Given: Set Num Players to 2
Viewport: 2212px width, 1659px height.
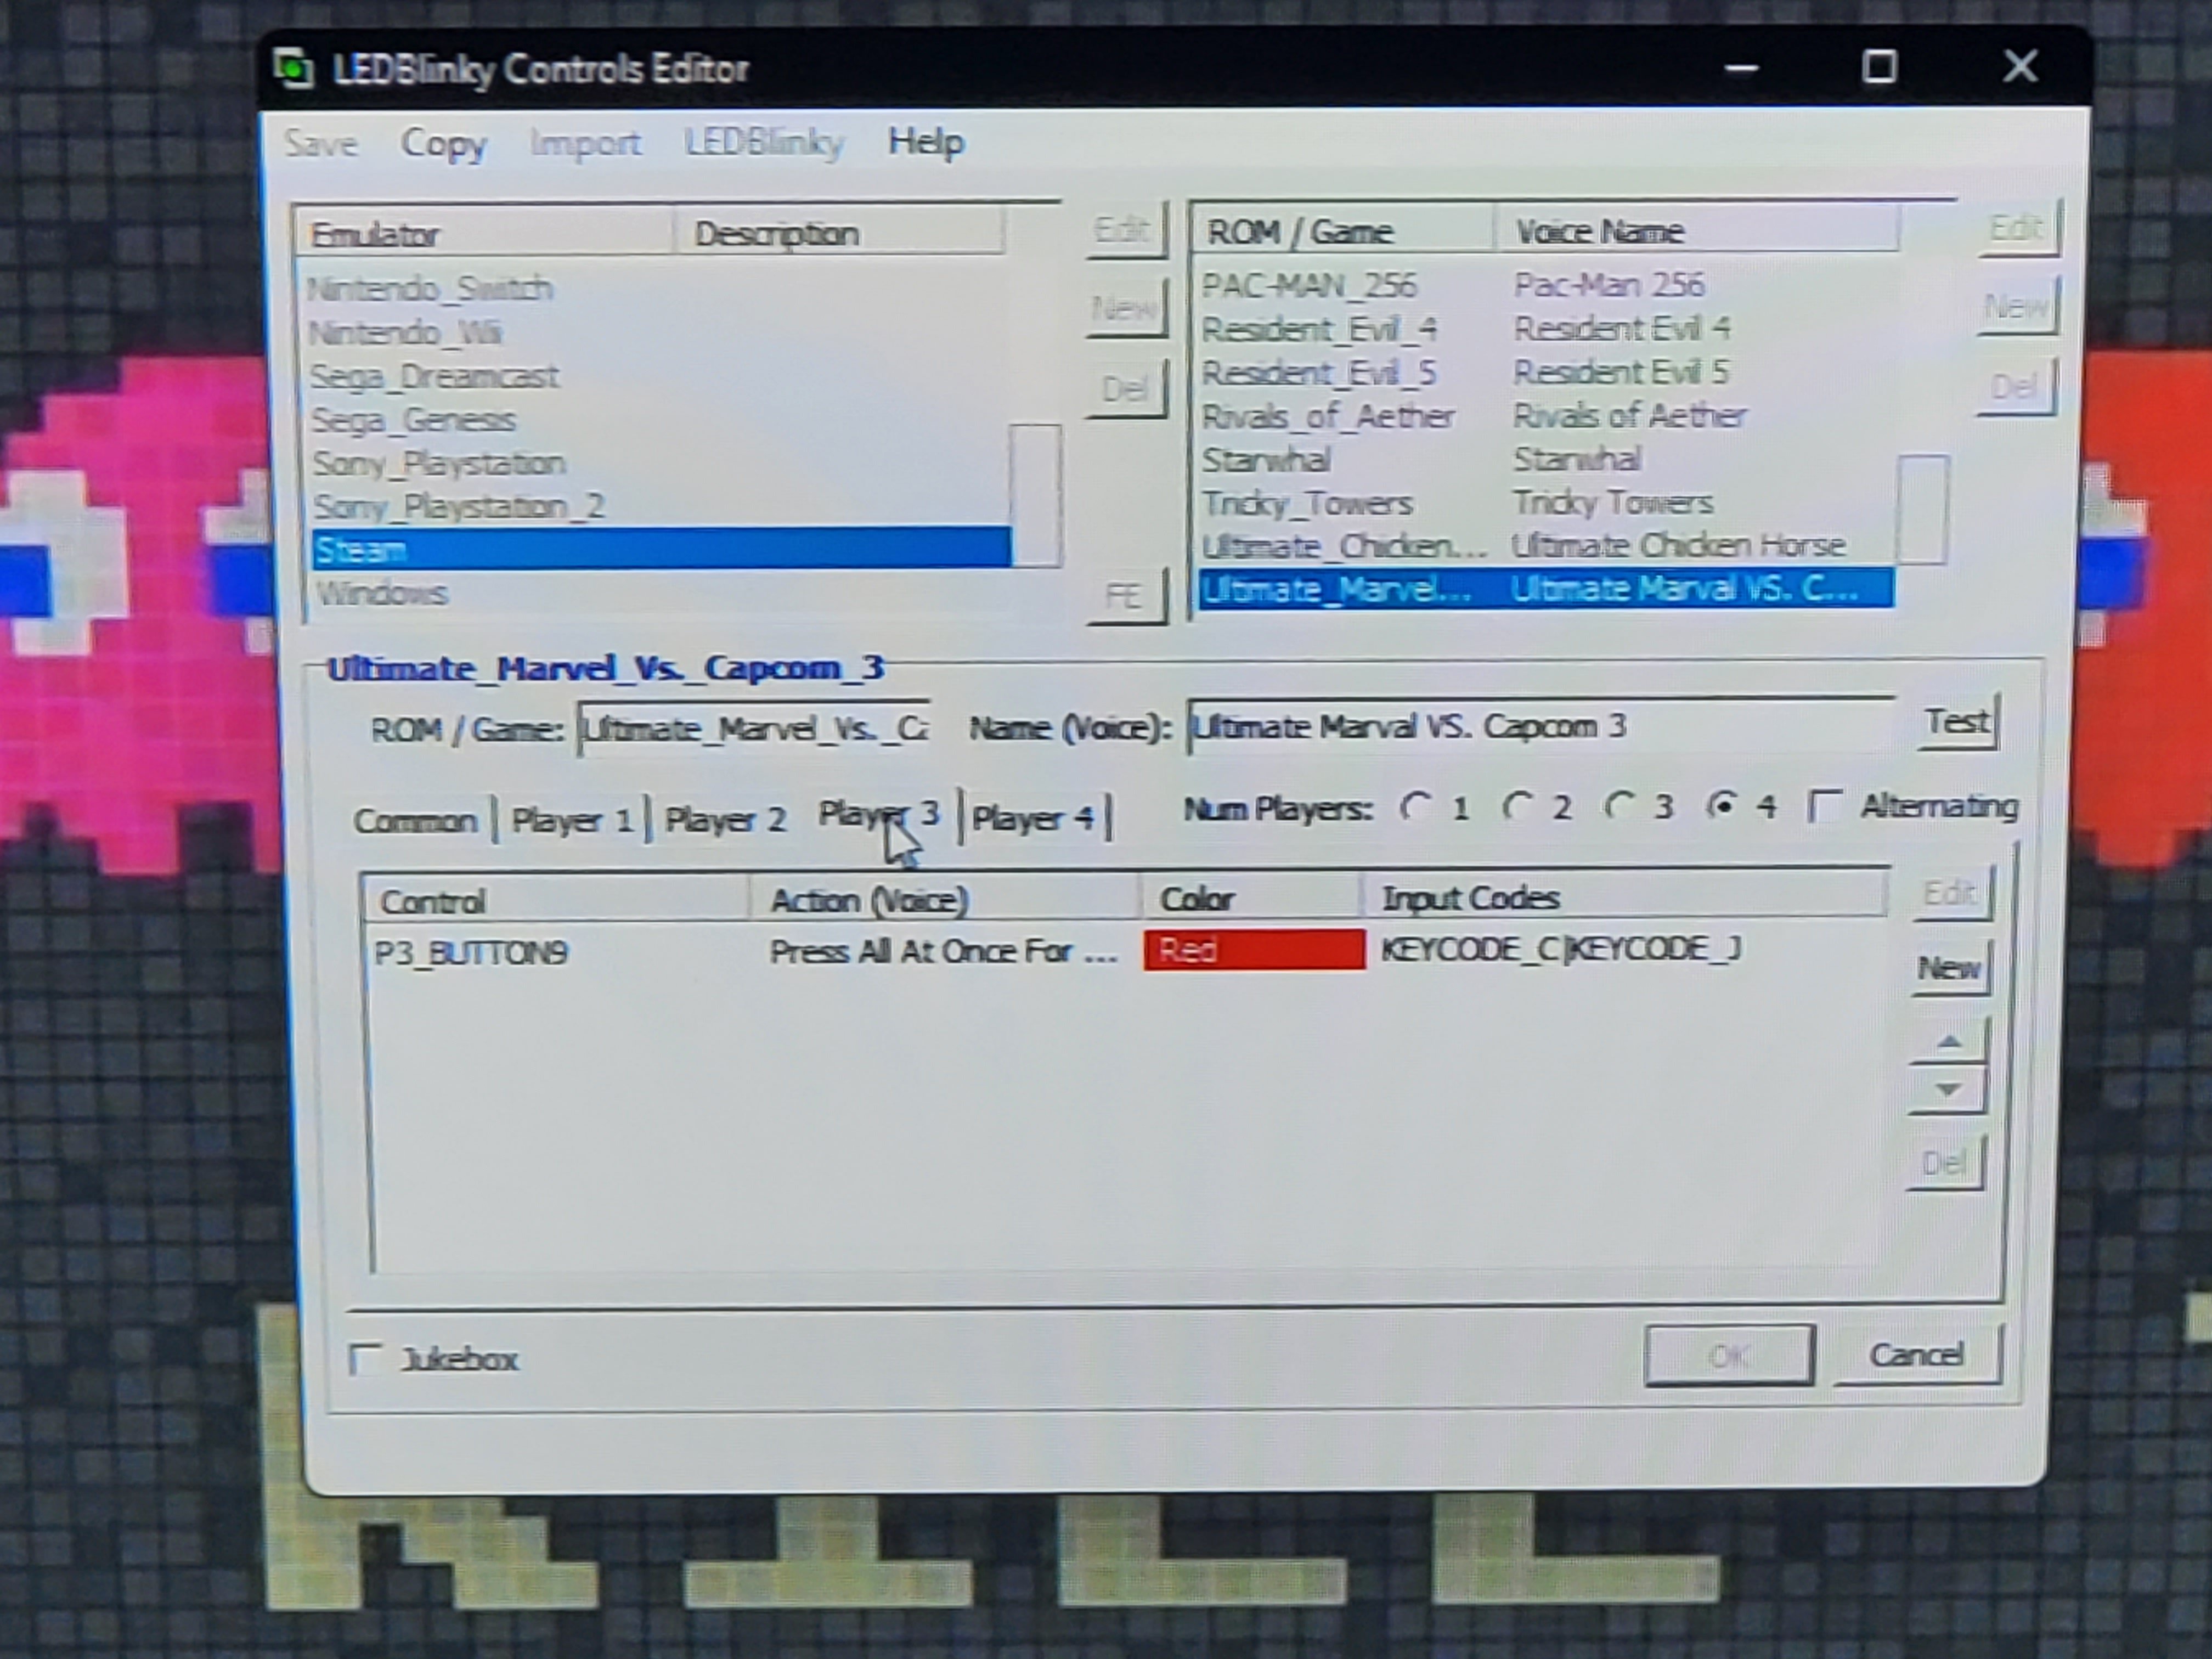Looking at the screenshot, I should point(1537,807).
